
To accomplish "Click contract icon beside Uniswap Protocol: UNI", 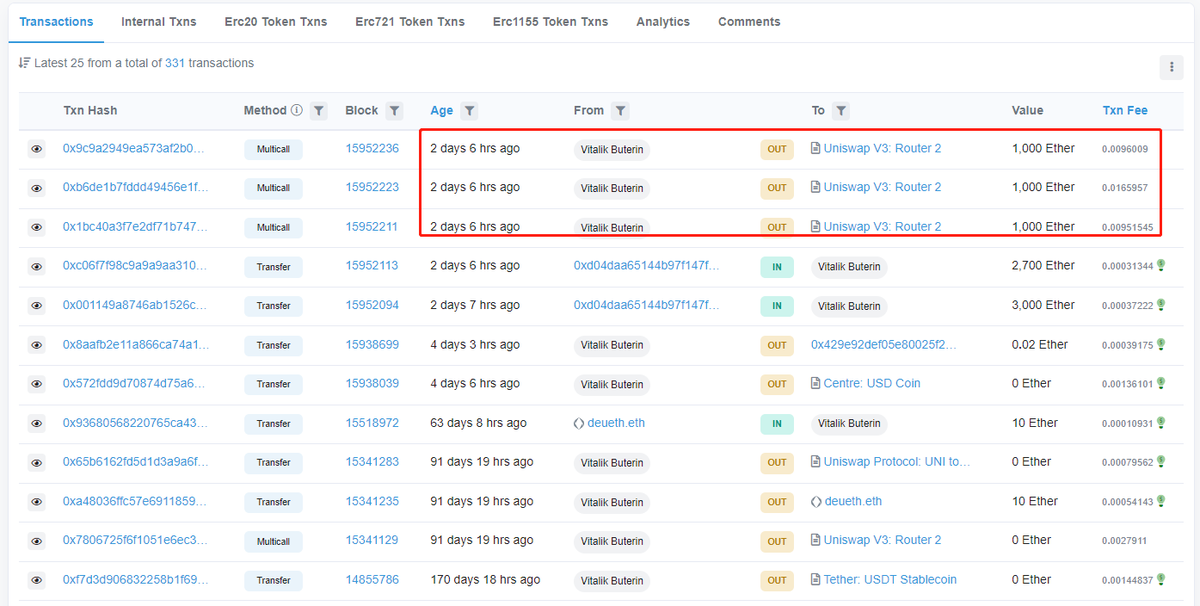I will click(x=817, y=461).
